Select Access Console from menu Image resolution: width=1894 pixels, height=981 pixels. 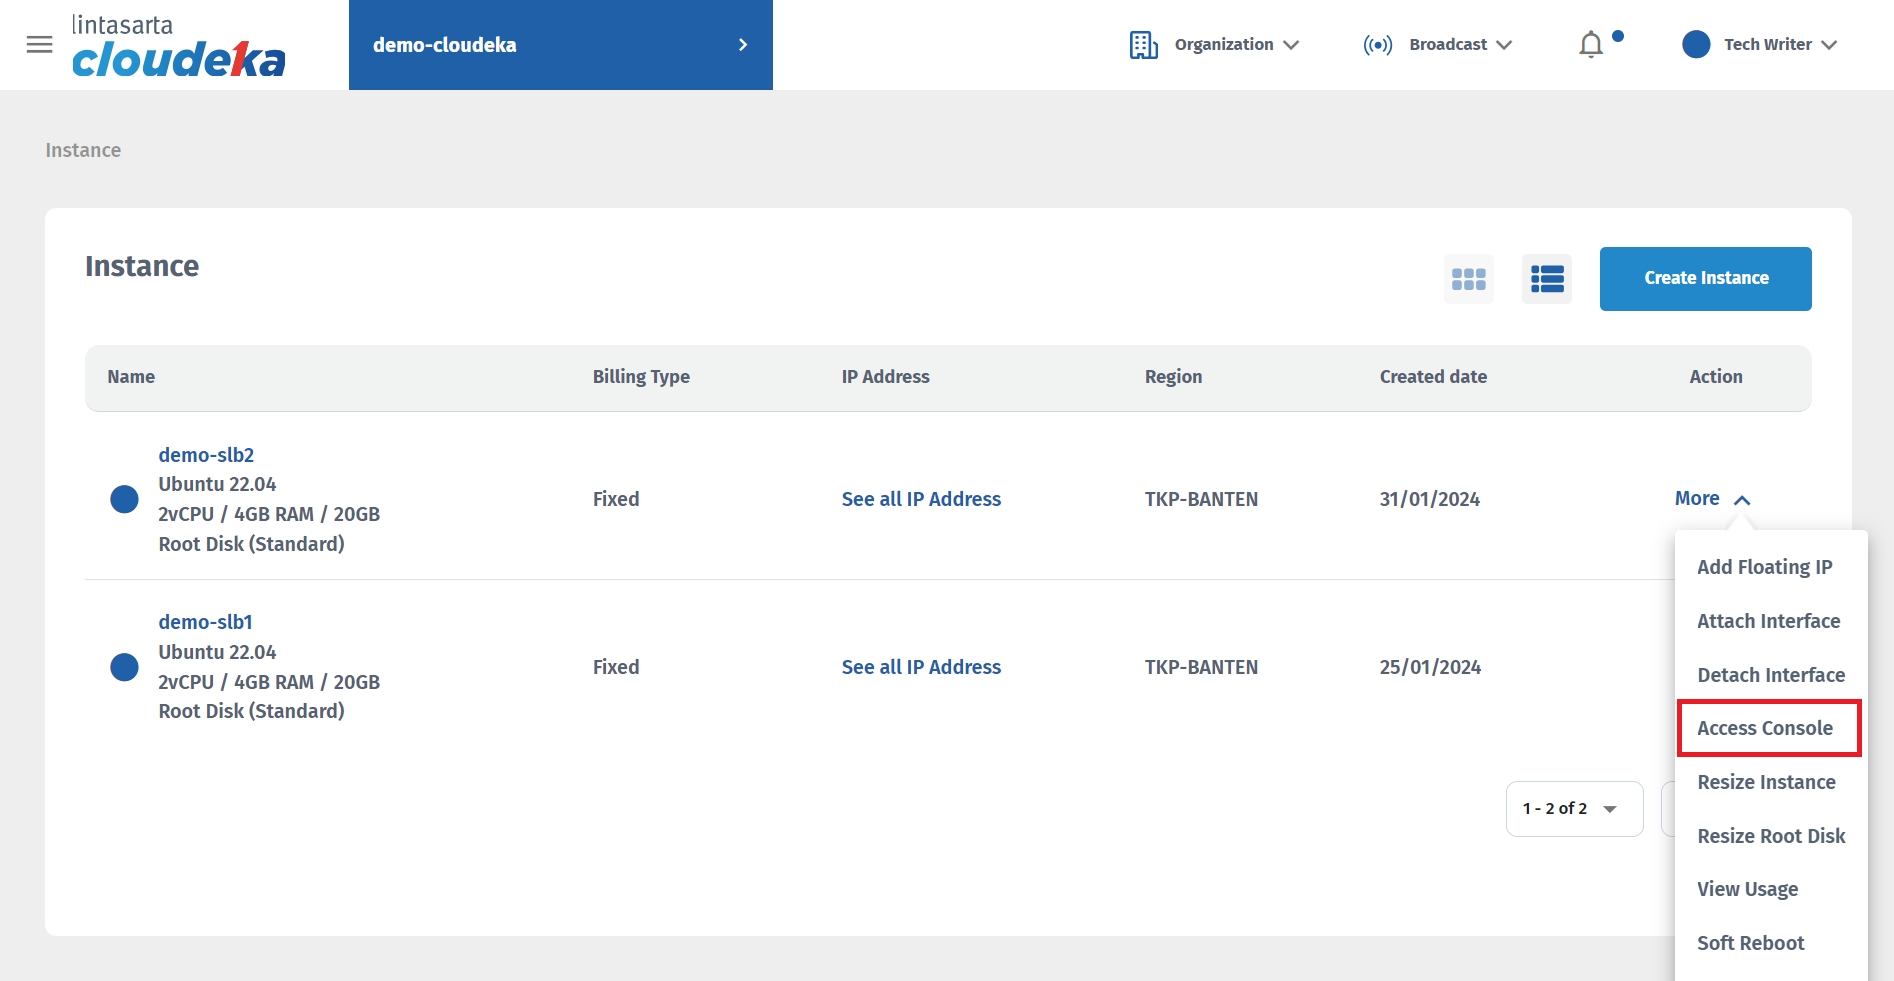tap(1765, 729)
